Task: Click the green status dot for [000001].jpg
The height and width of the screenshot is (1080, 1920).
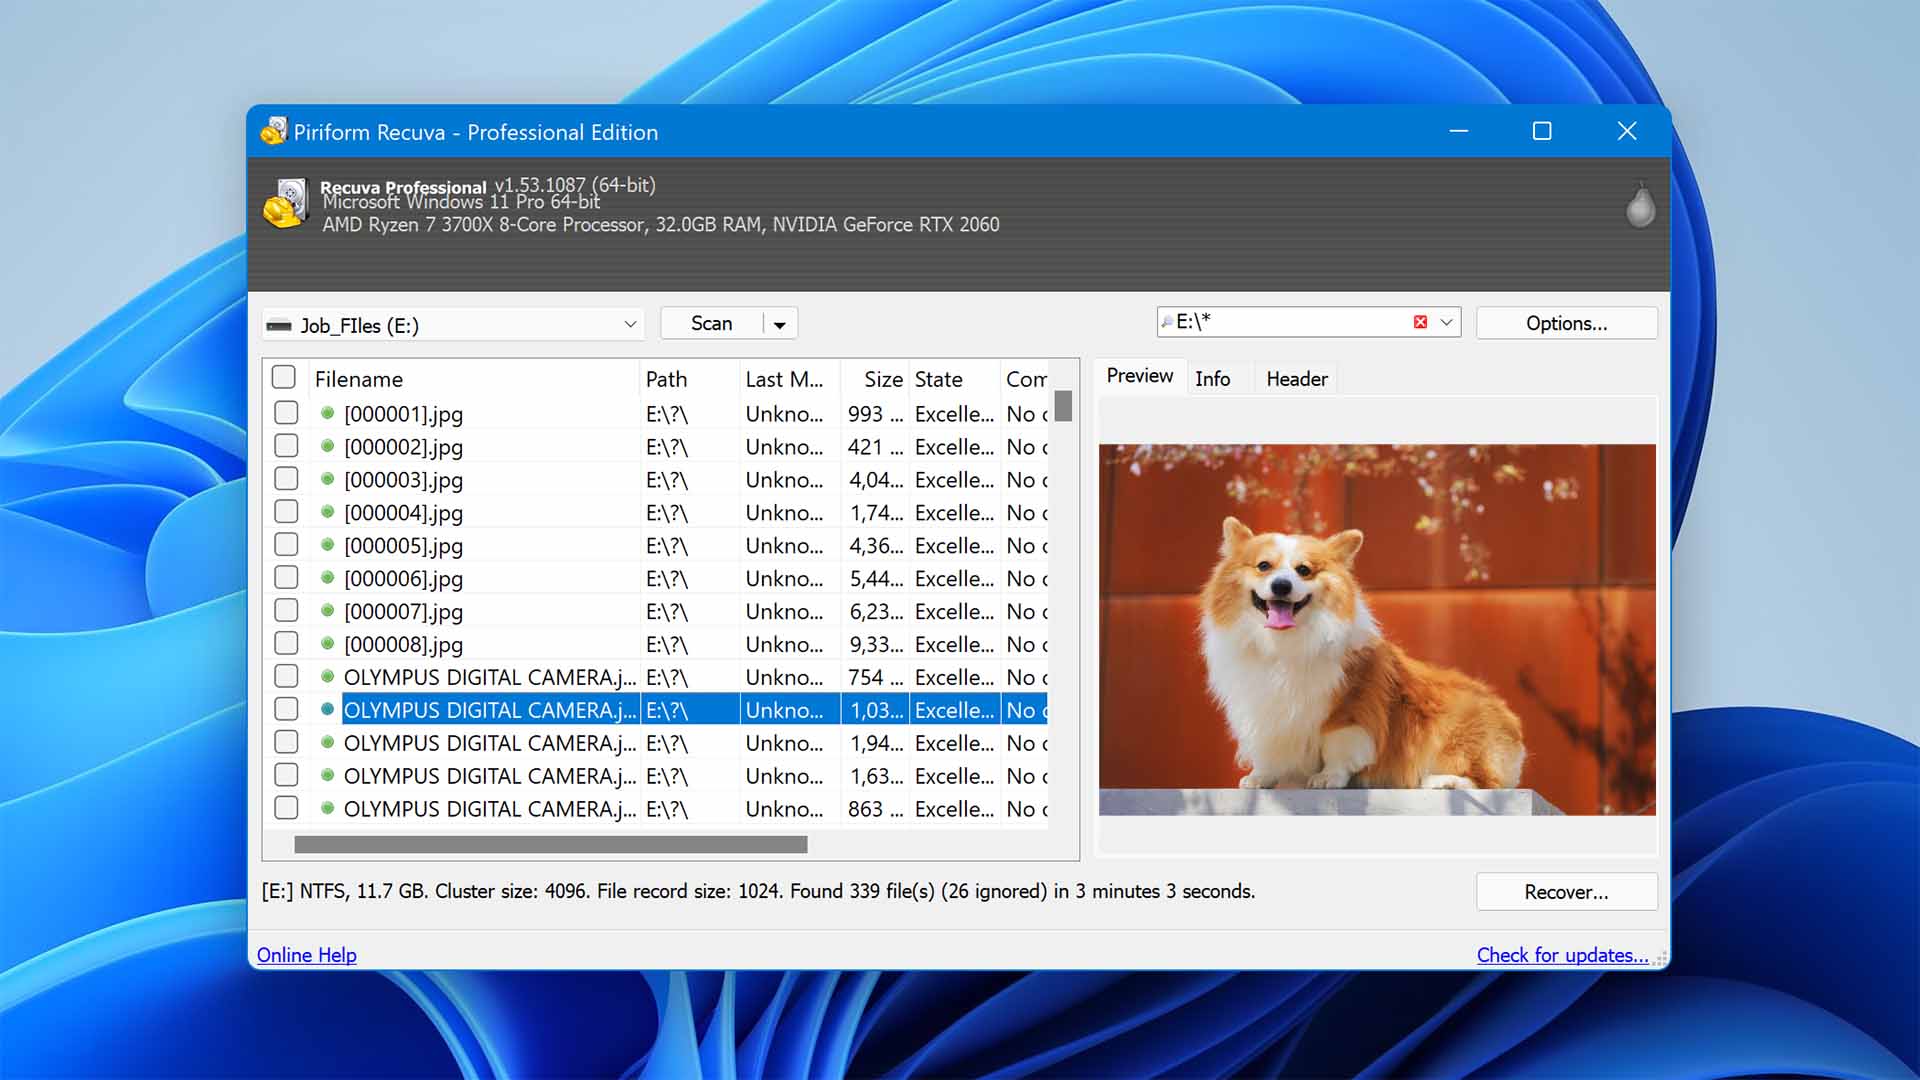Action: (327, 413)
